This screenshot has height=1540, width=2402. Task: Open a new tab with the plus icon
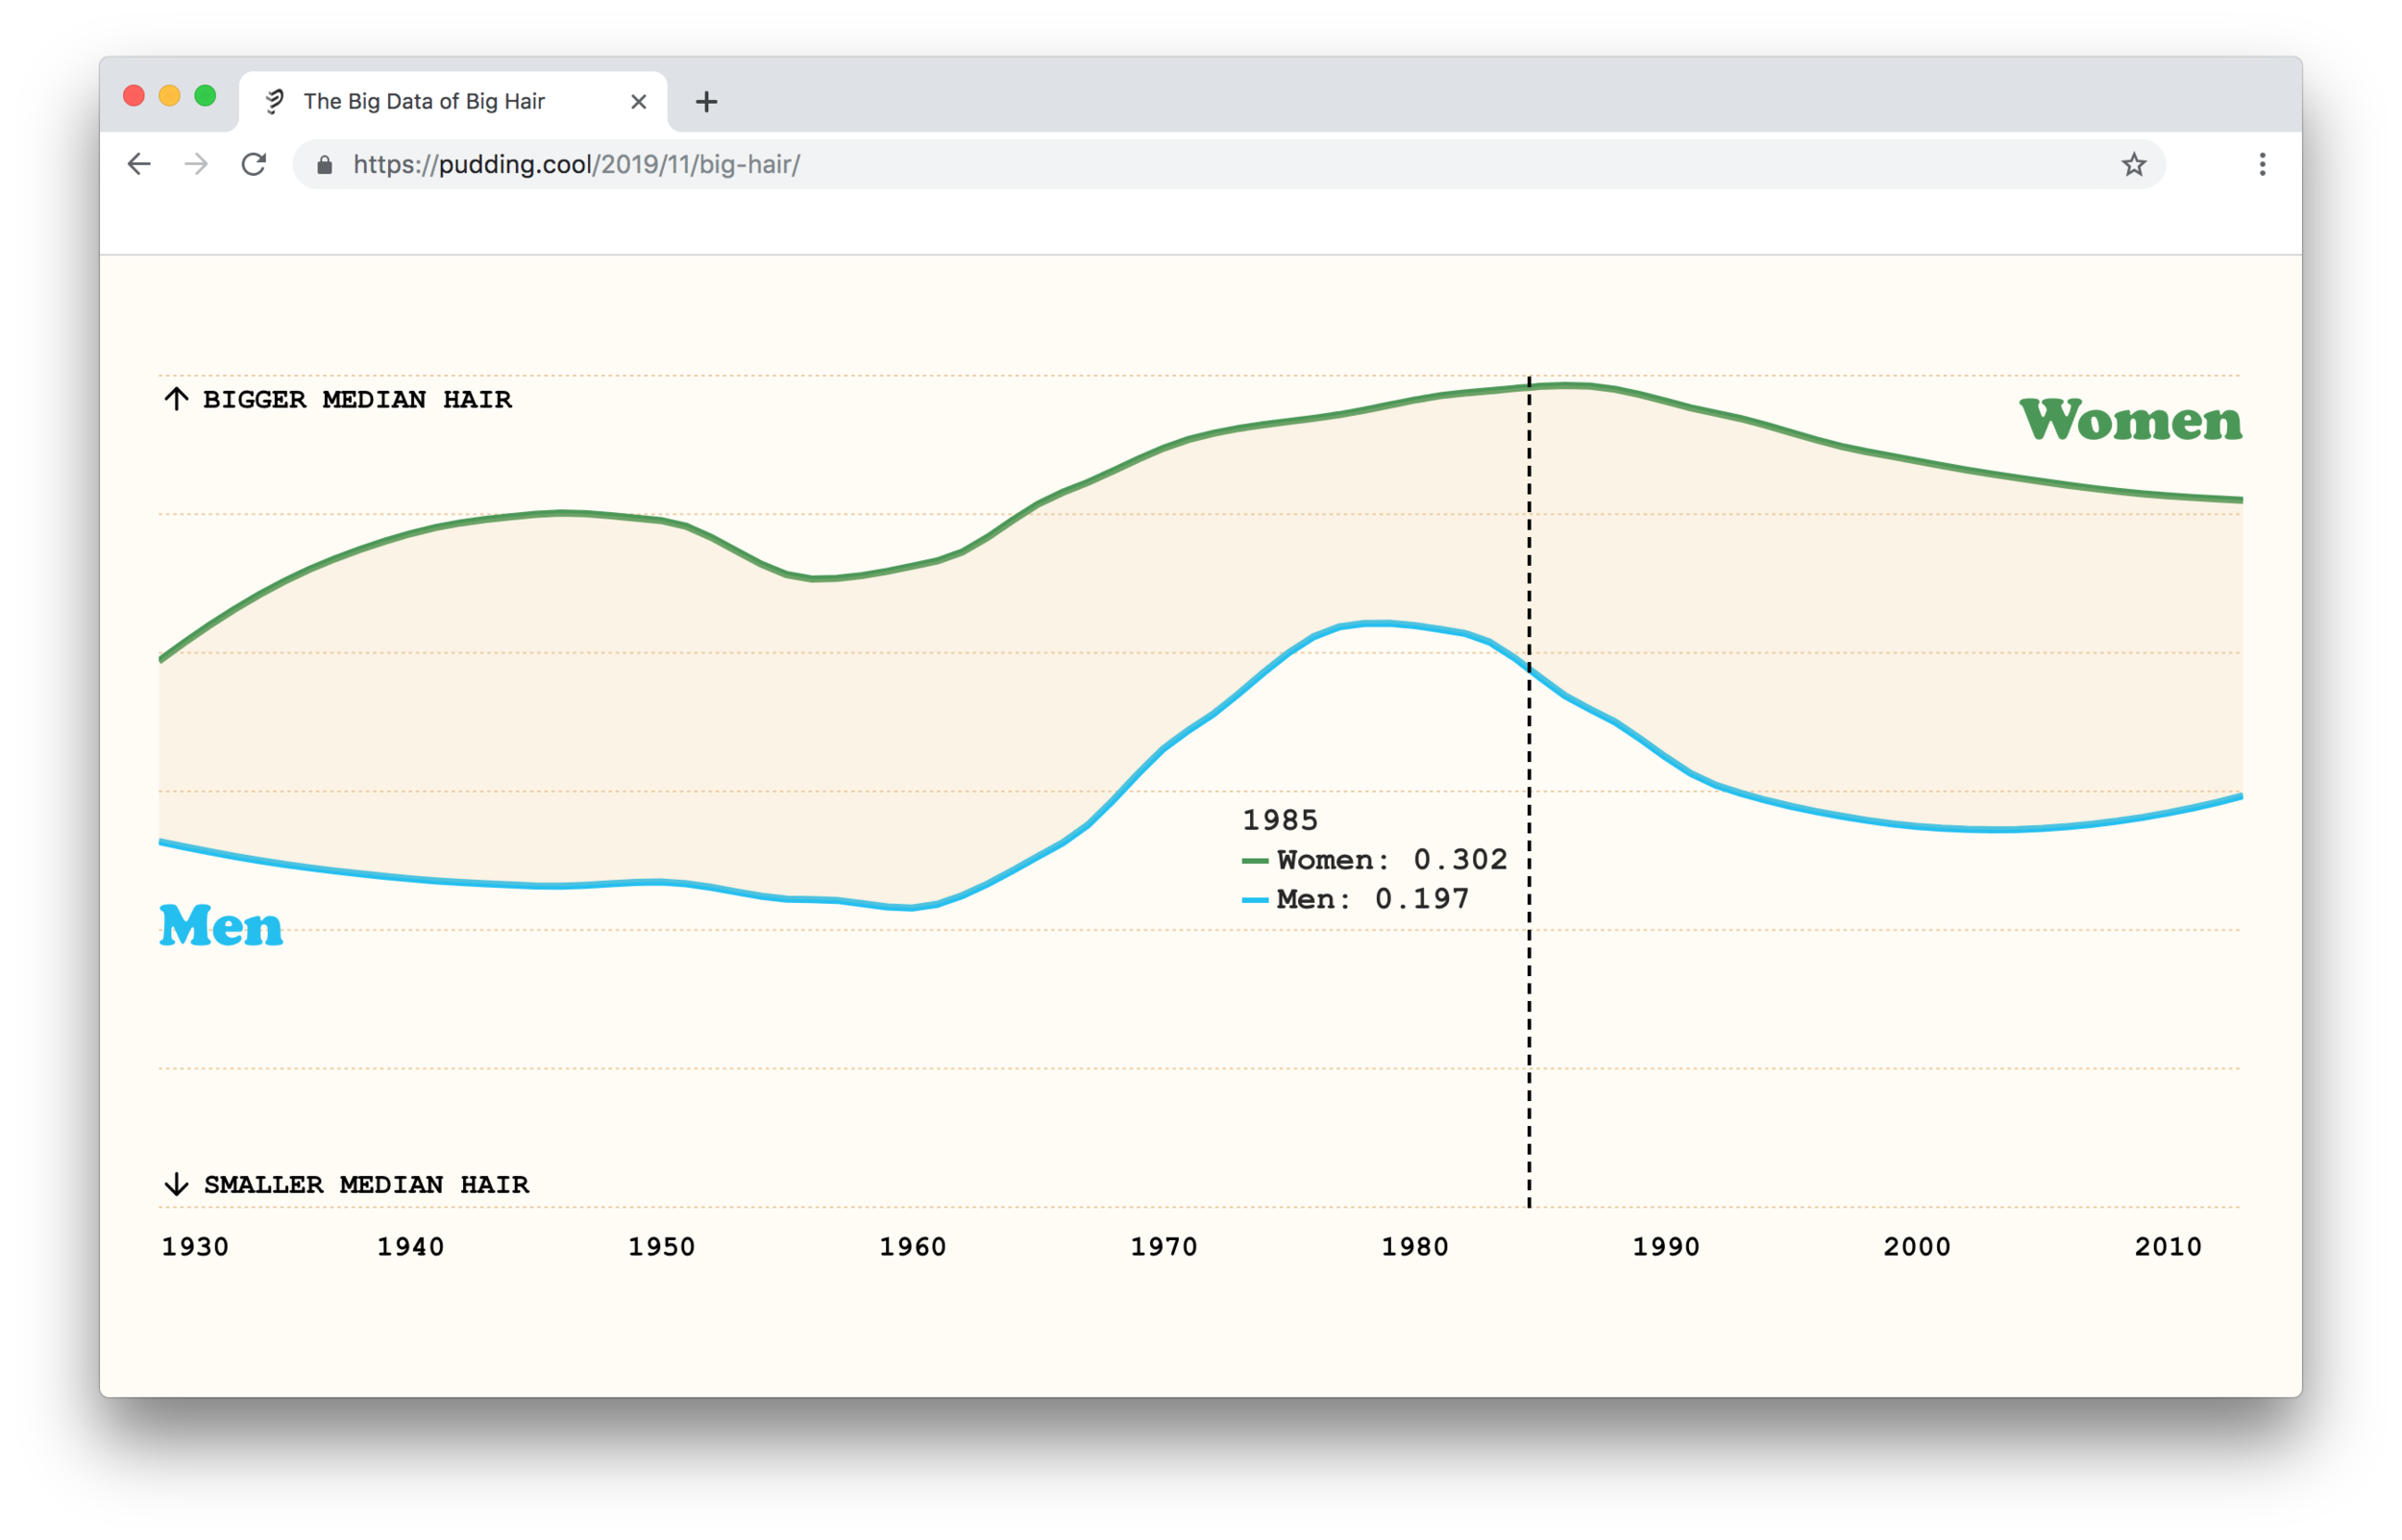click(706, 101)
